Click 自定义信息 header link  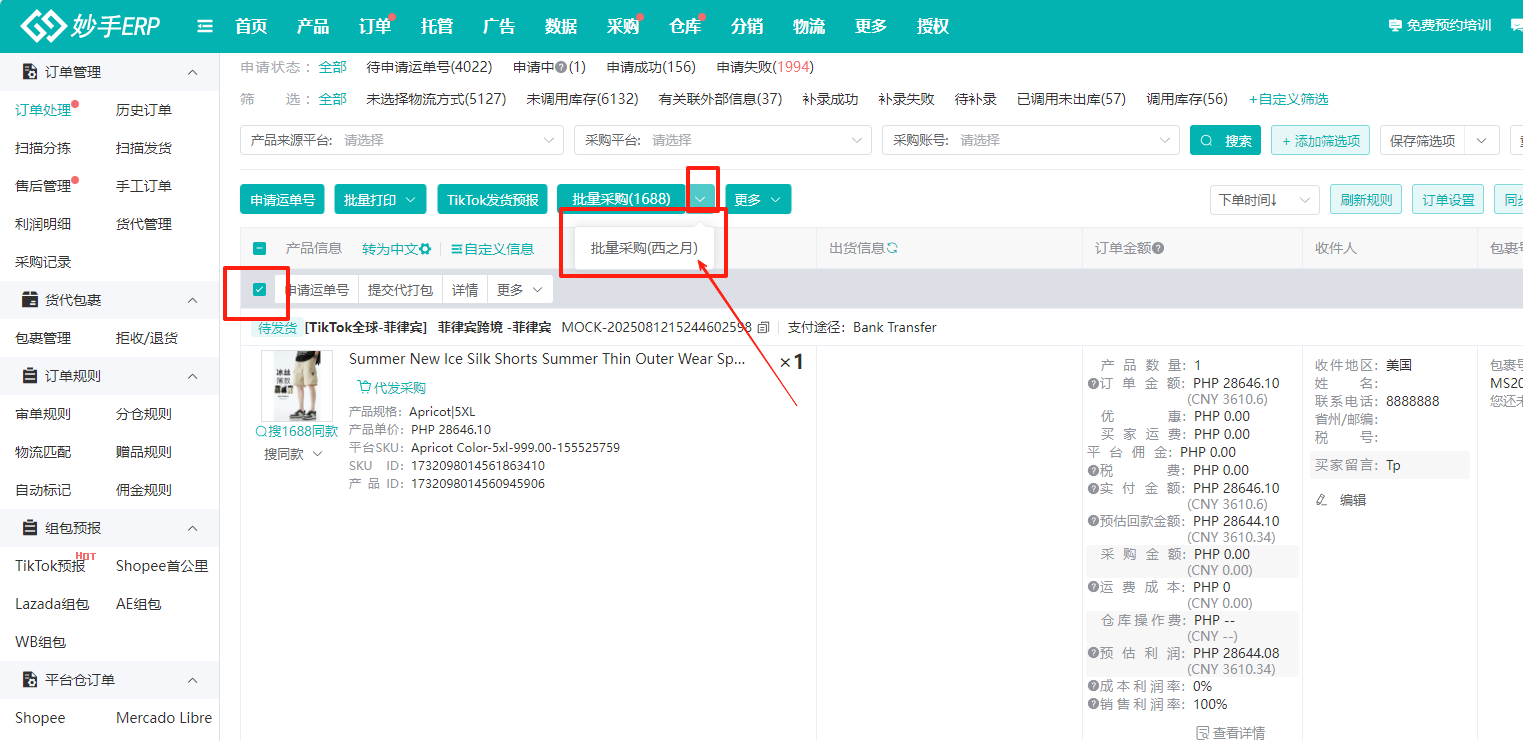tap(492, 249)
